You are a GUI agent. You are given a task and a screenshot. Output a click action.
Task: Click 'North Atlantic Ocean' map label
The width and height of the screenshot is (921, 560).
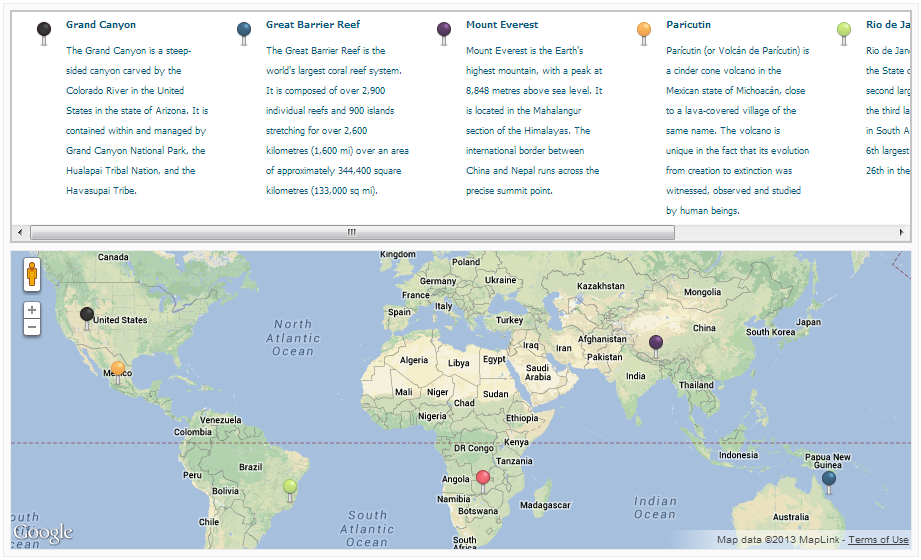[x=293, y=338]
